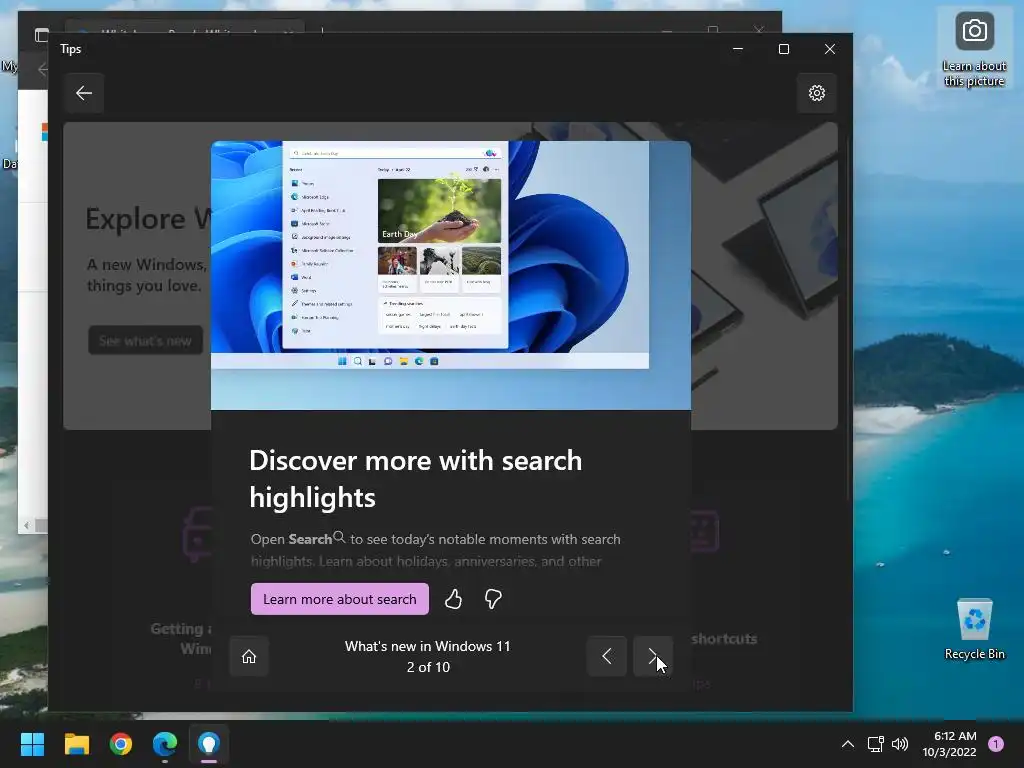Open Tips settings gear
This screenshot has width=1024, height=768.
(x=816, y=93)
